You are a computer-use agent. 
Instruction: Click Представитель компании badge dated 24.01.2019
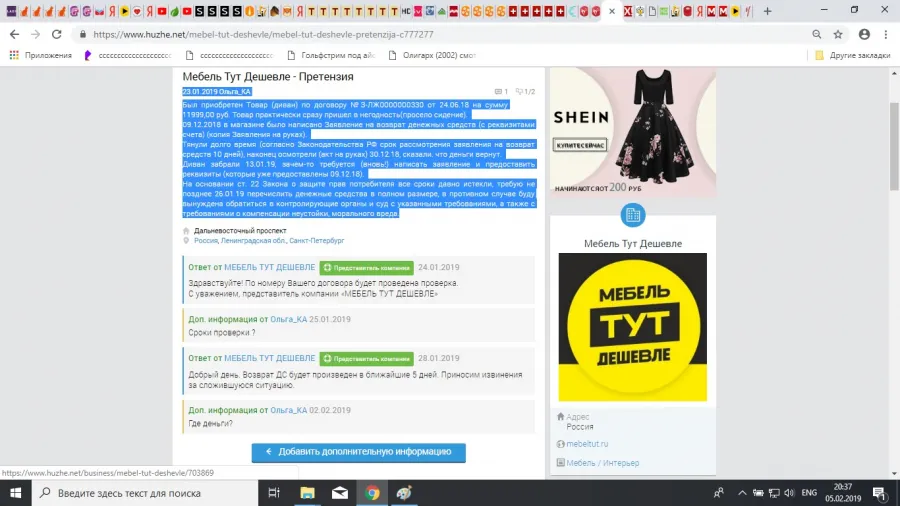(366, 267)
